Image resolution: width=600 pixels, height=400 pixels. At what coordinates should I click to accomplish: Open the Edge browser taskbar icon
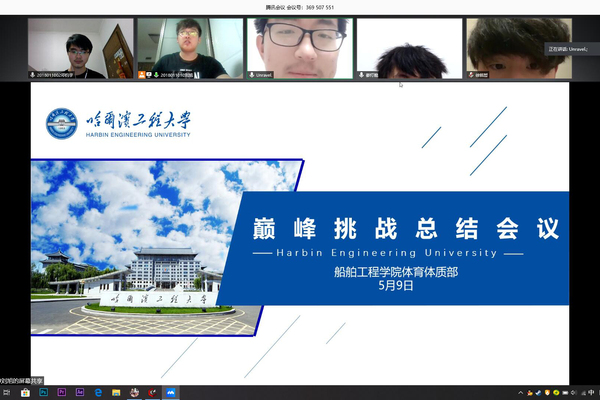coord(98,393)
